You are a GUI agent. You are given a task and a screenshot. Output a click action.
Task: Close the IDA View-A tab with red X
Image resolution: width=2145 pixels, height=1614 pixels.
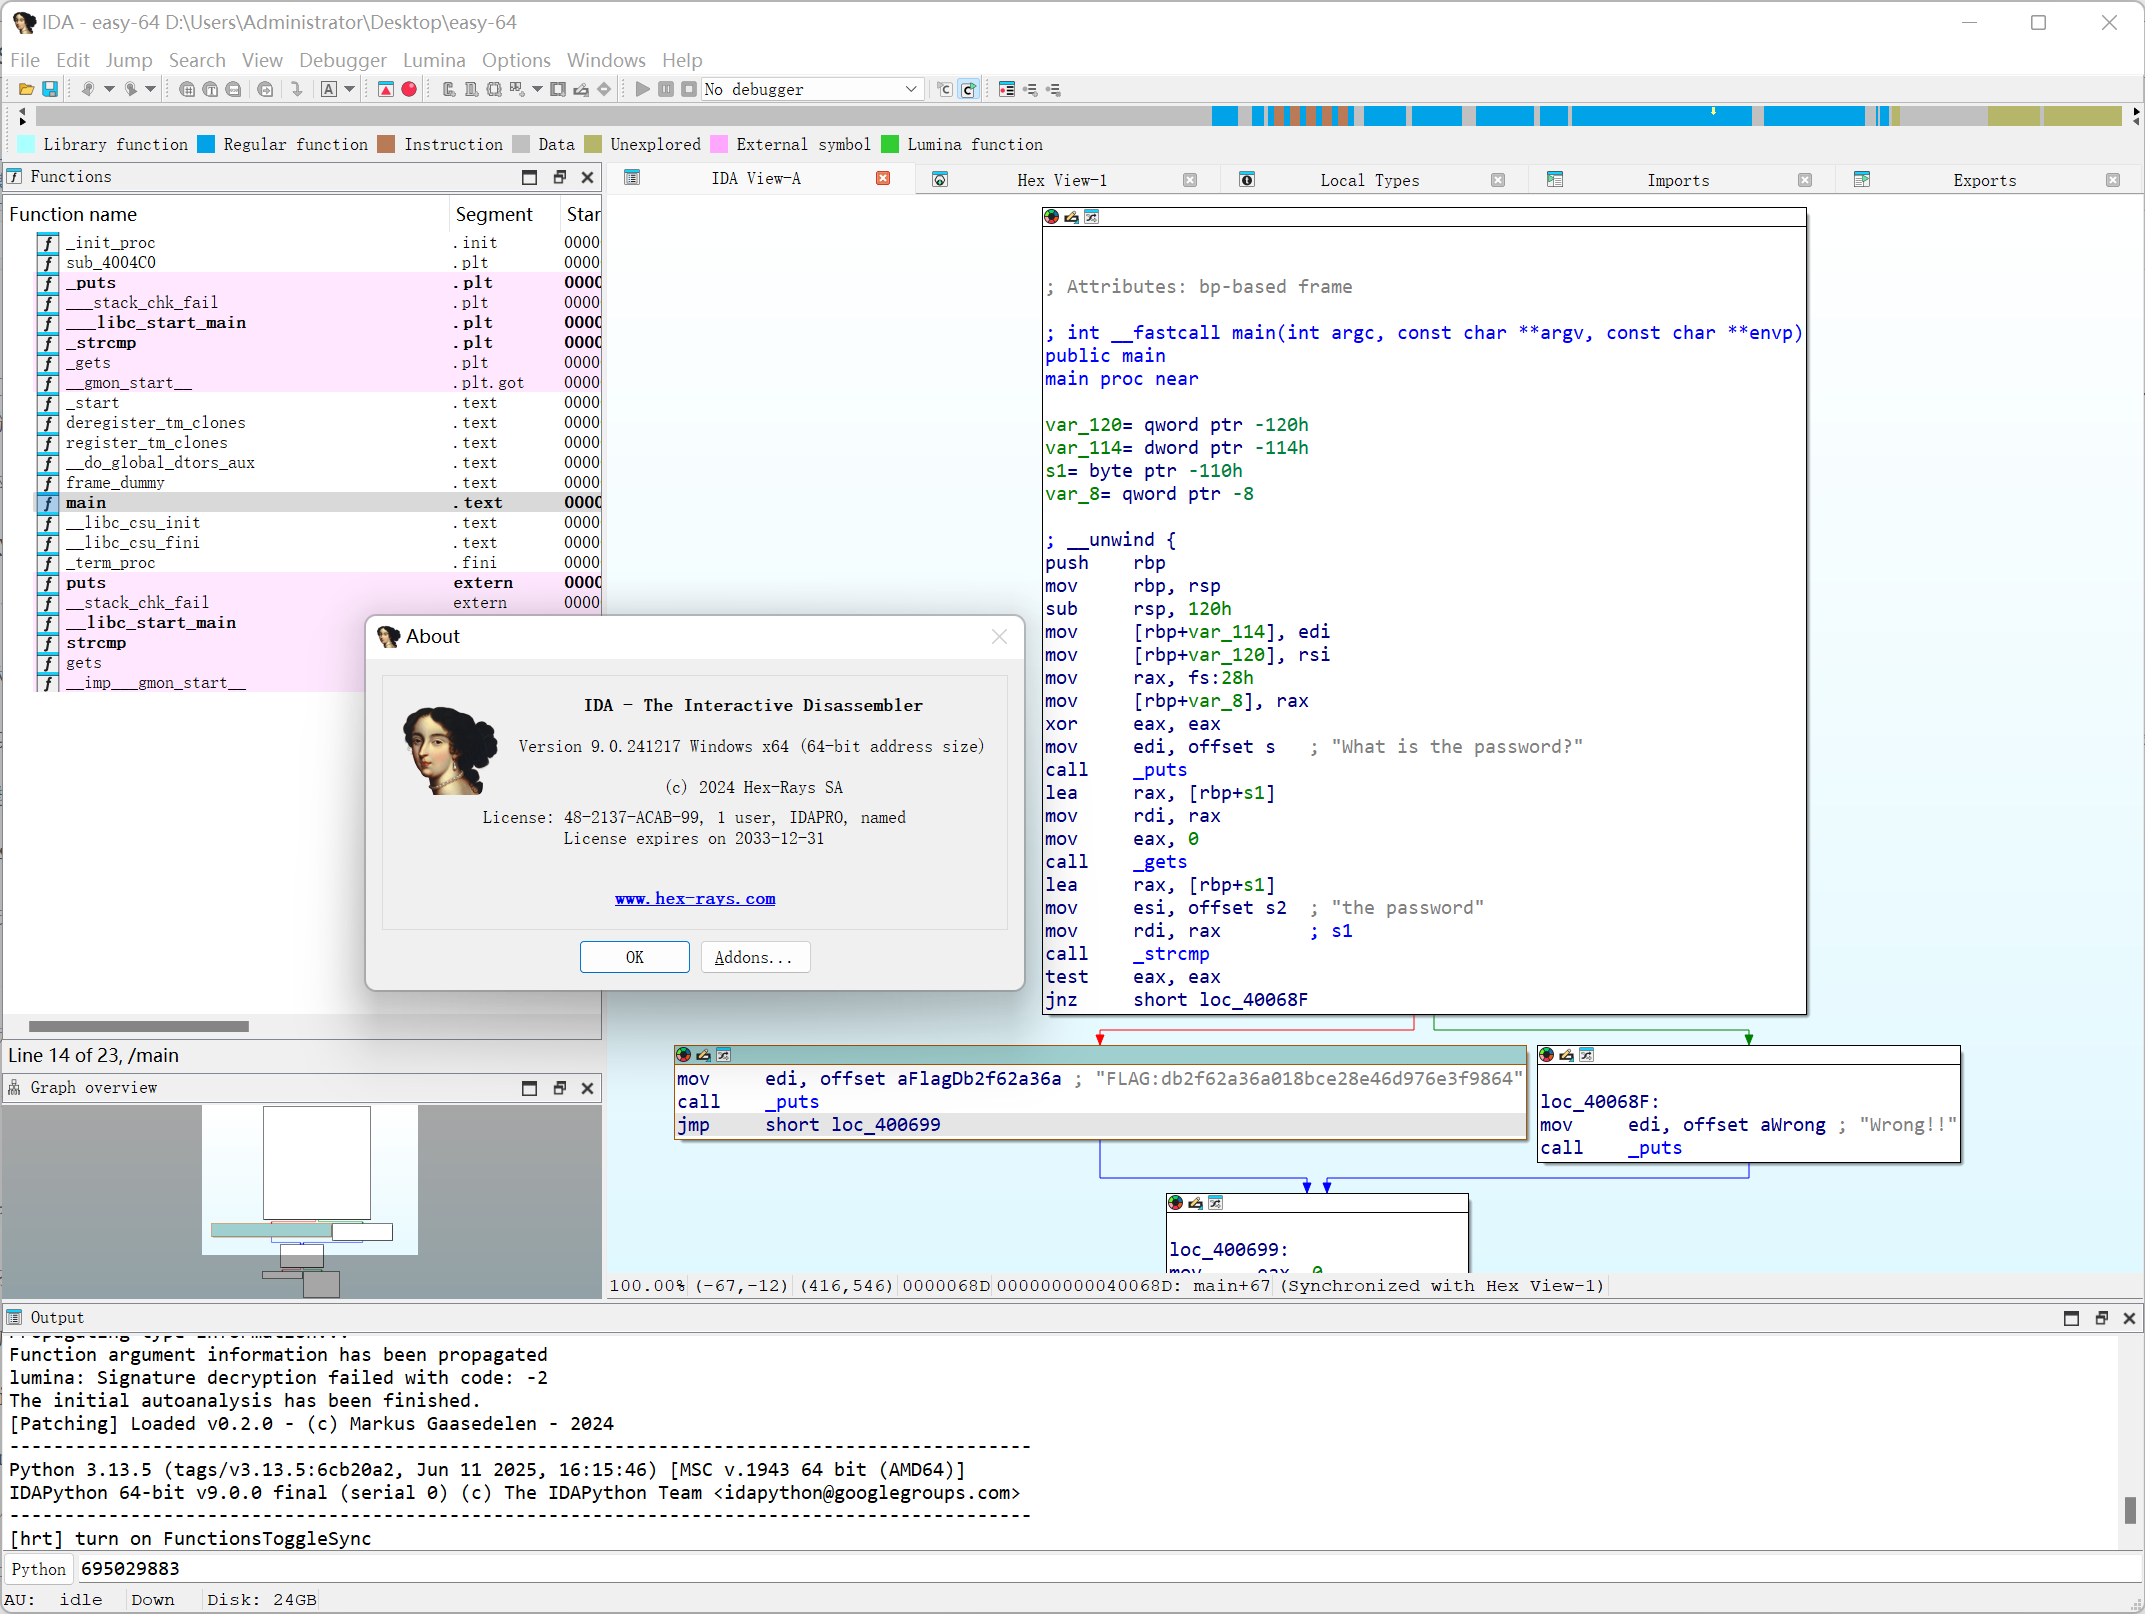tap(883, 178)
